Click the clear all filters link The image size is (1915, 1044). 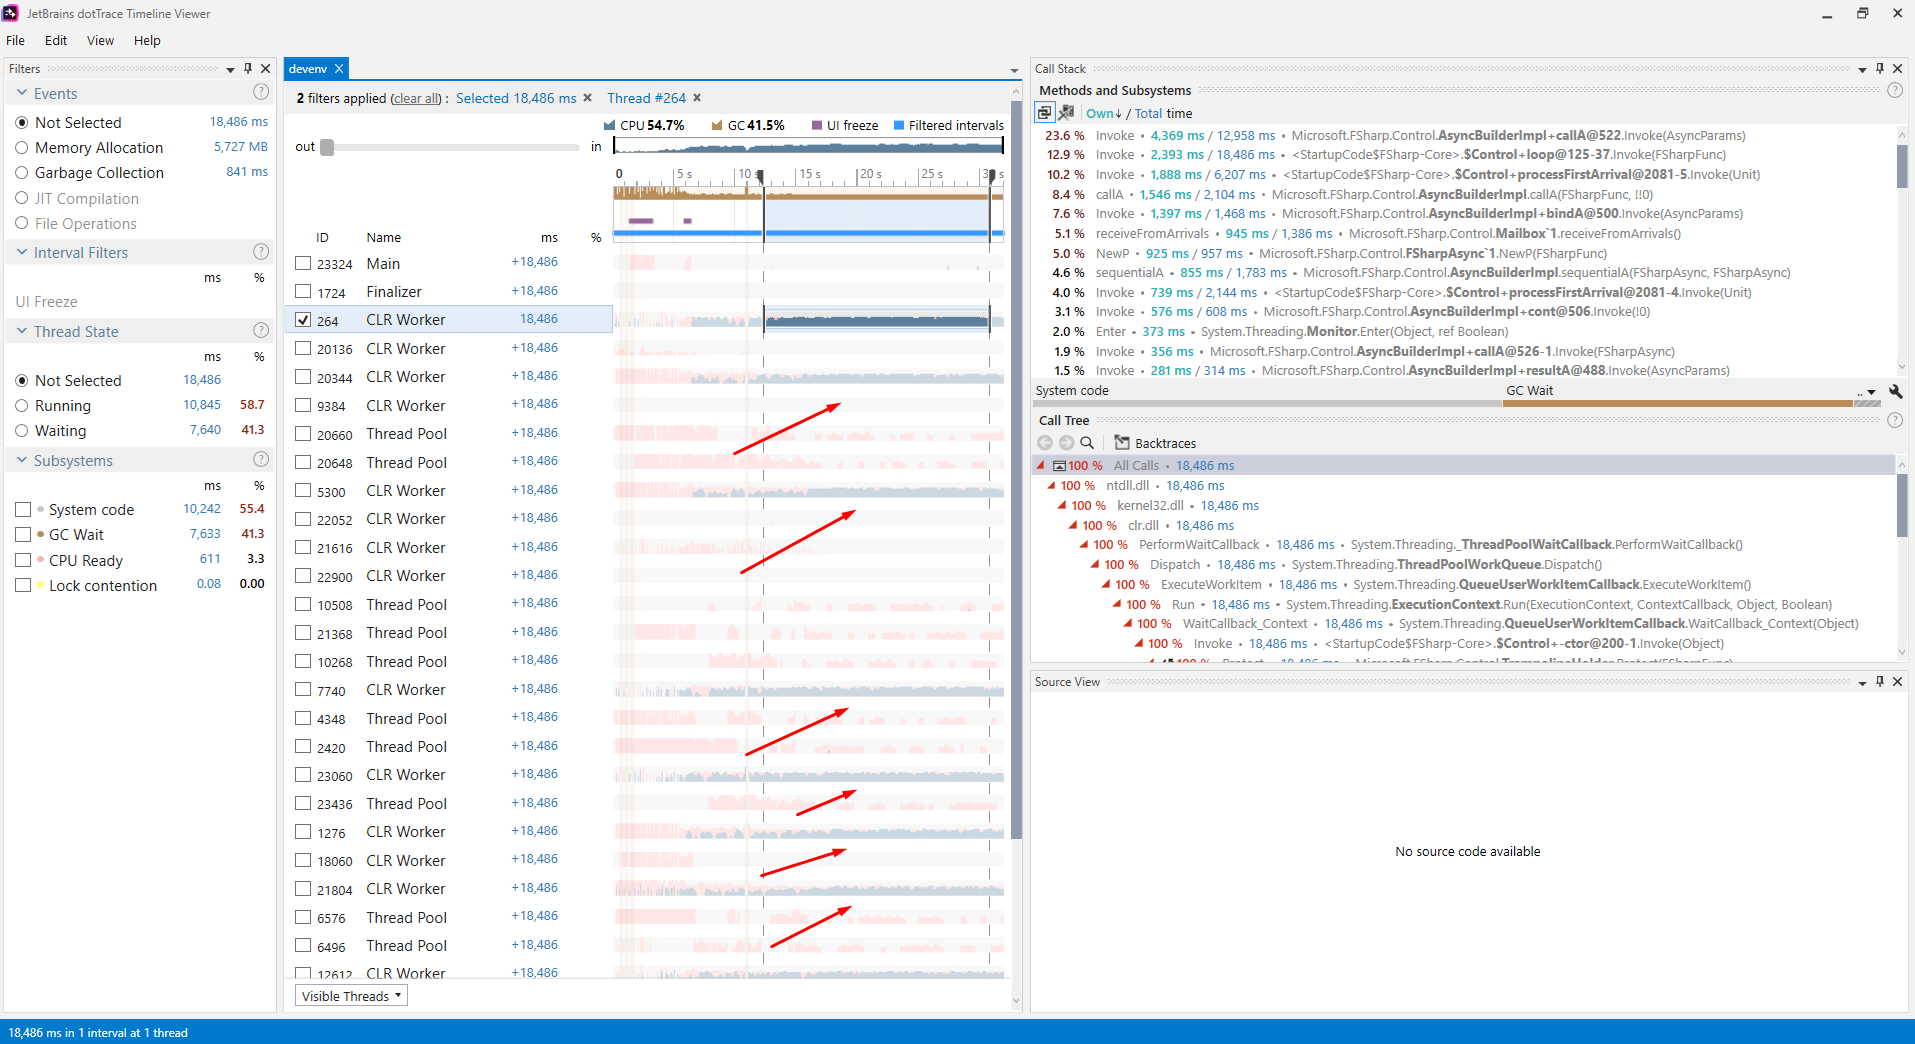(414, 98)
